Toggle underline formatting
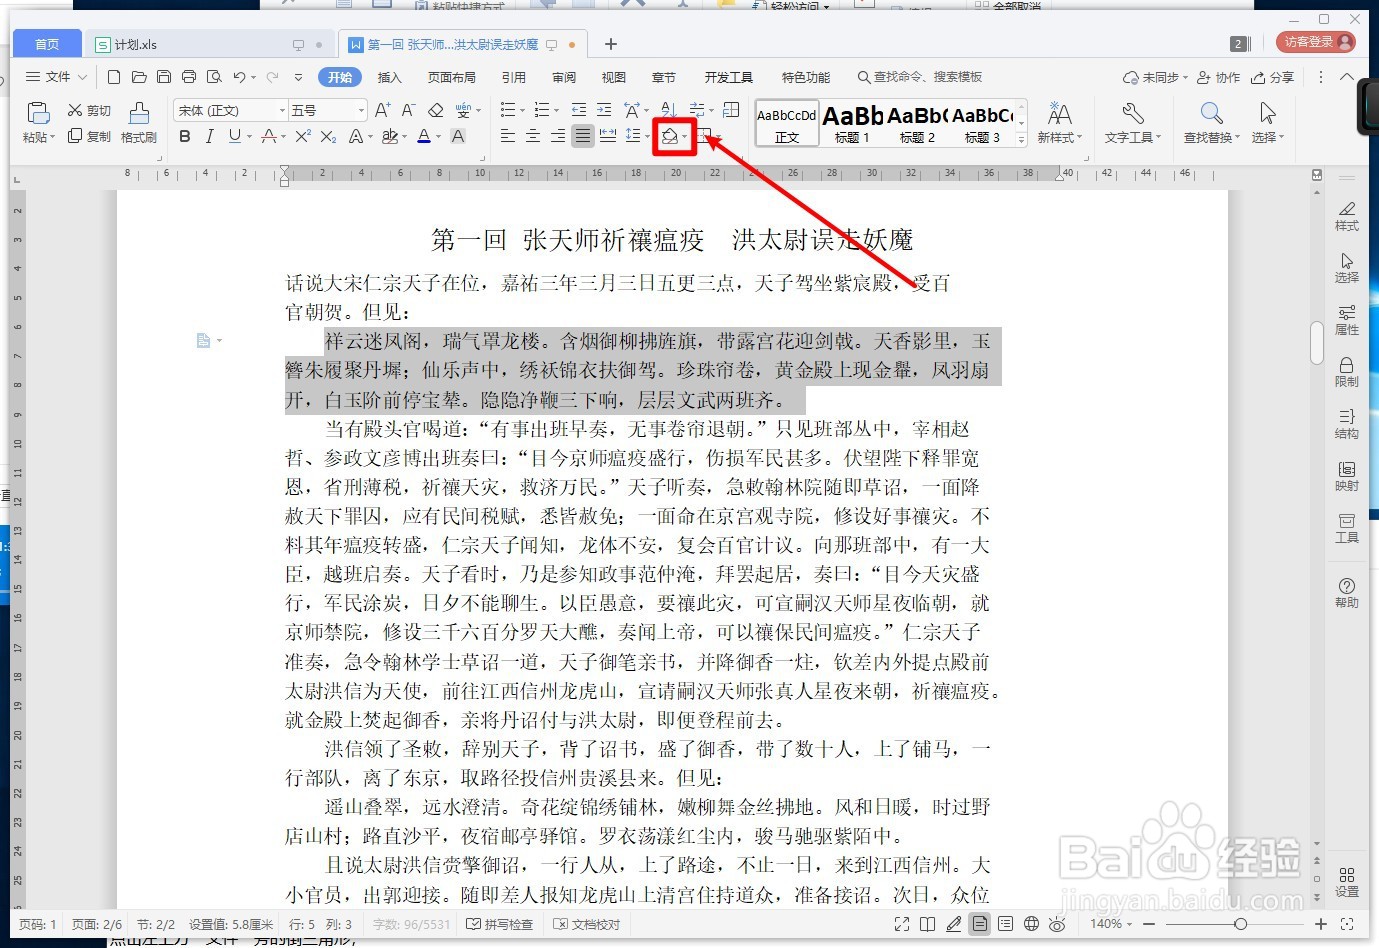Viewport: 1379px width, 948px height. [234, 136]
